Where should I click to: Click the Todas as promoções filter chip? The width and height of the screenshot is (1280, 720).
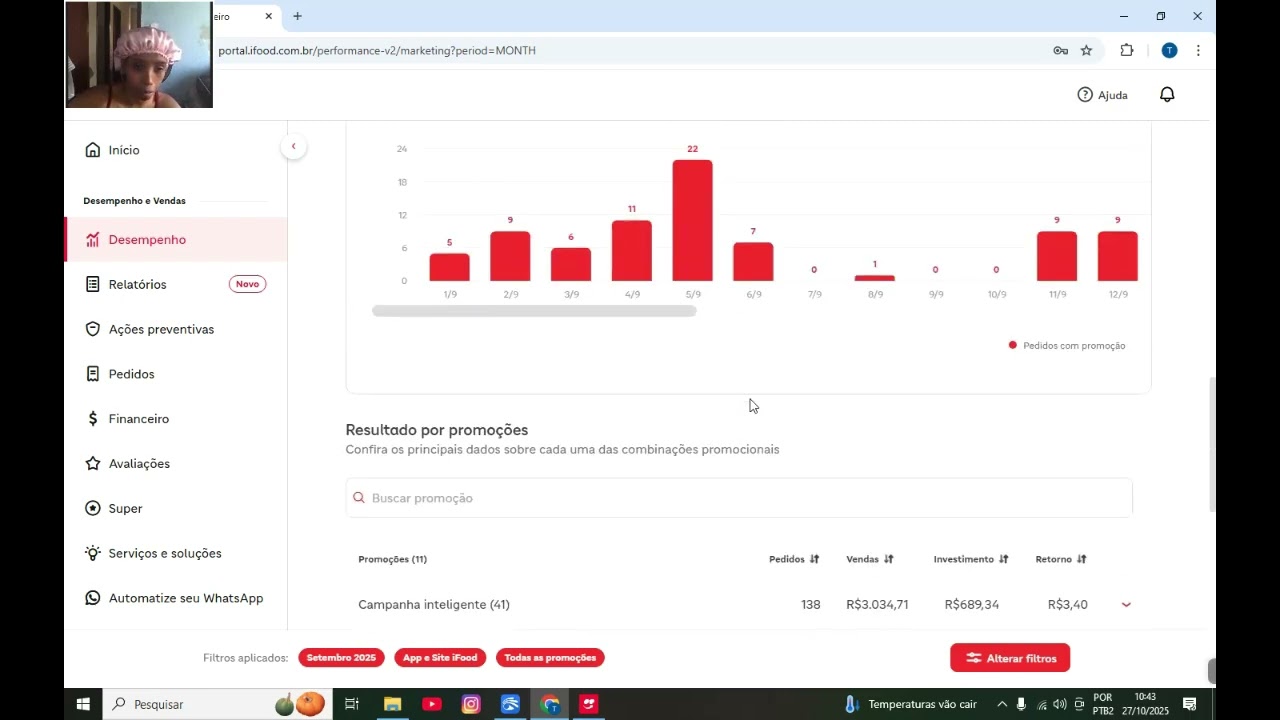pyautogui.click(x=550, y=658)
